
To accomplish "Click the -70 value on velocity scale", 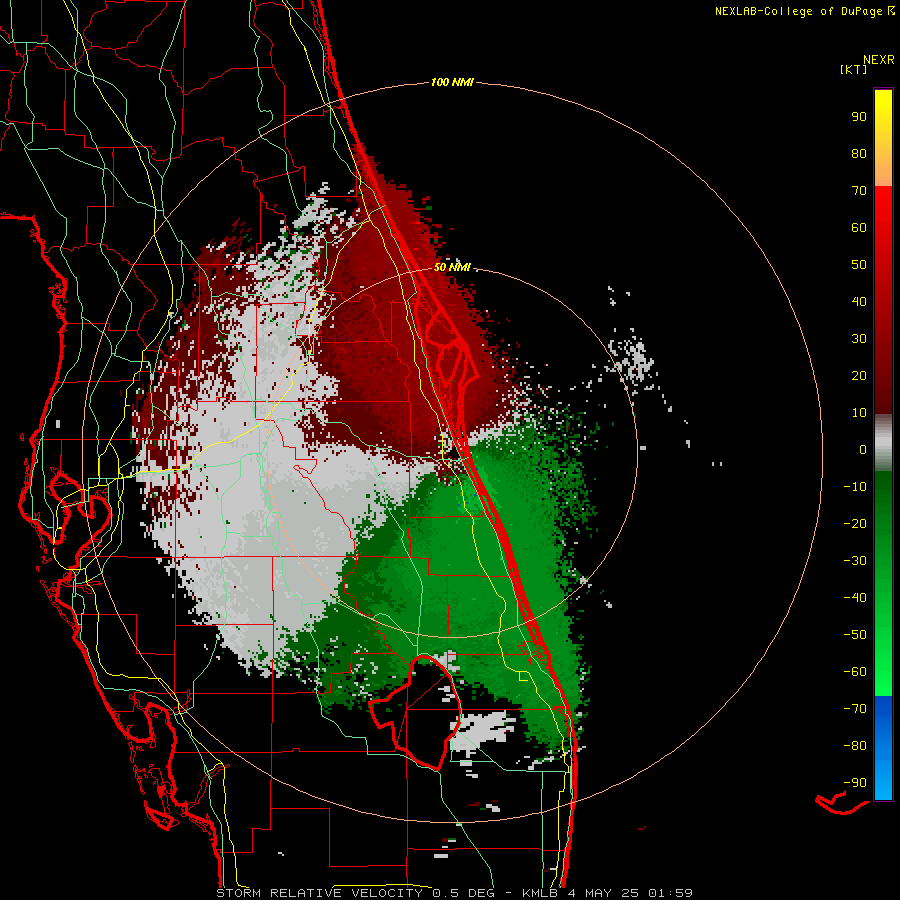I will [855, 709].
